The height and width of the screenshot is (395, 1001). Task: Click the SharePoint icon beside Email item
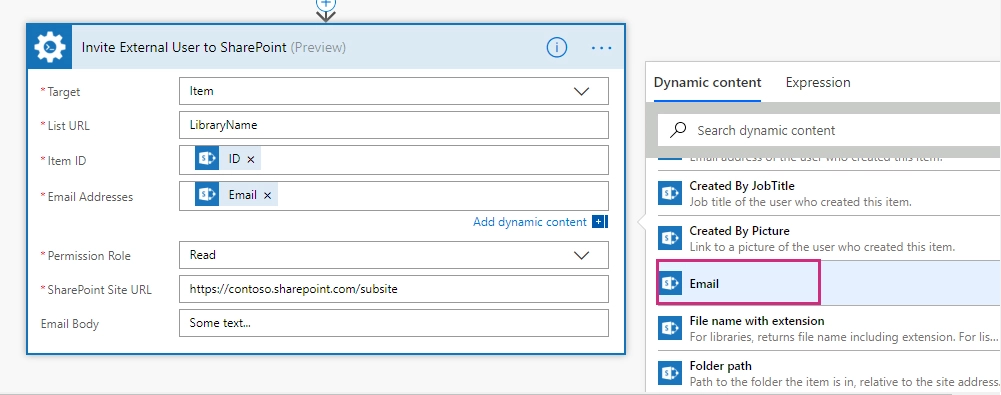(670, 283)
